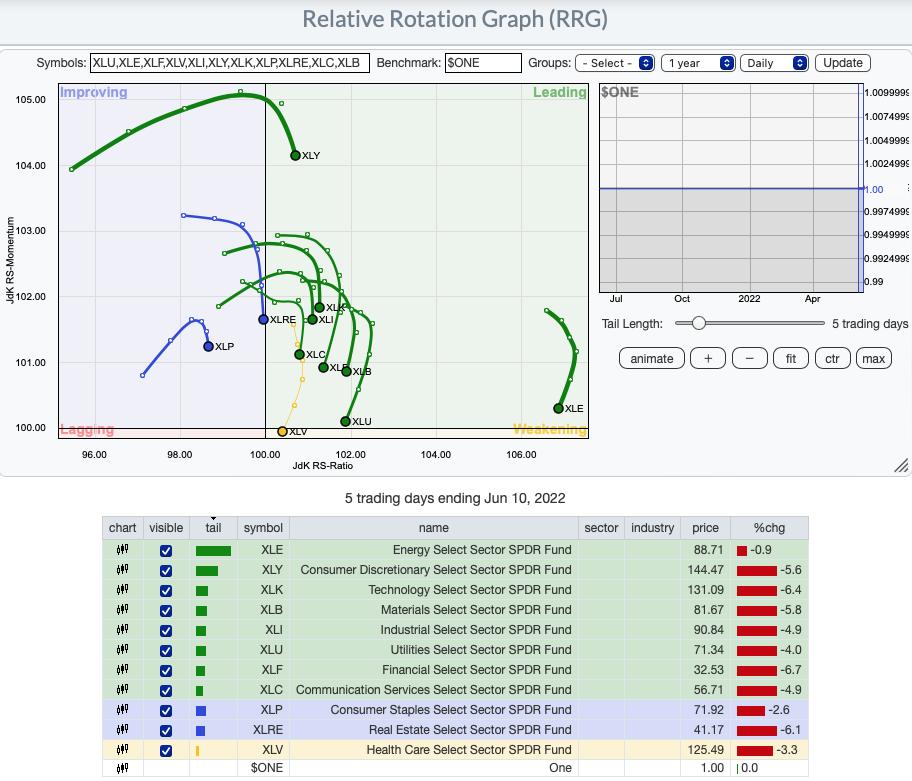
Task: Open chart icon in the XLY row
Action: point(123,570)
